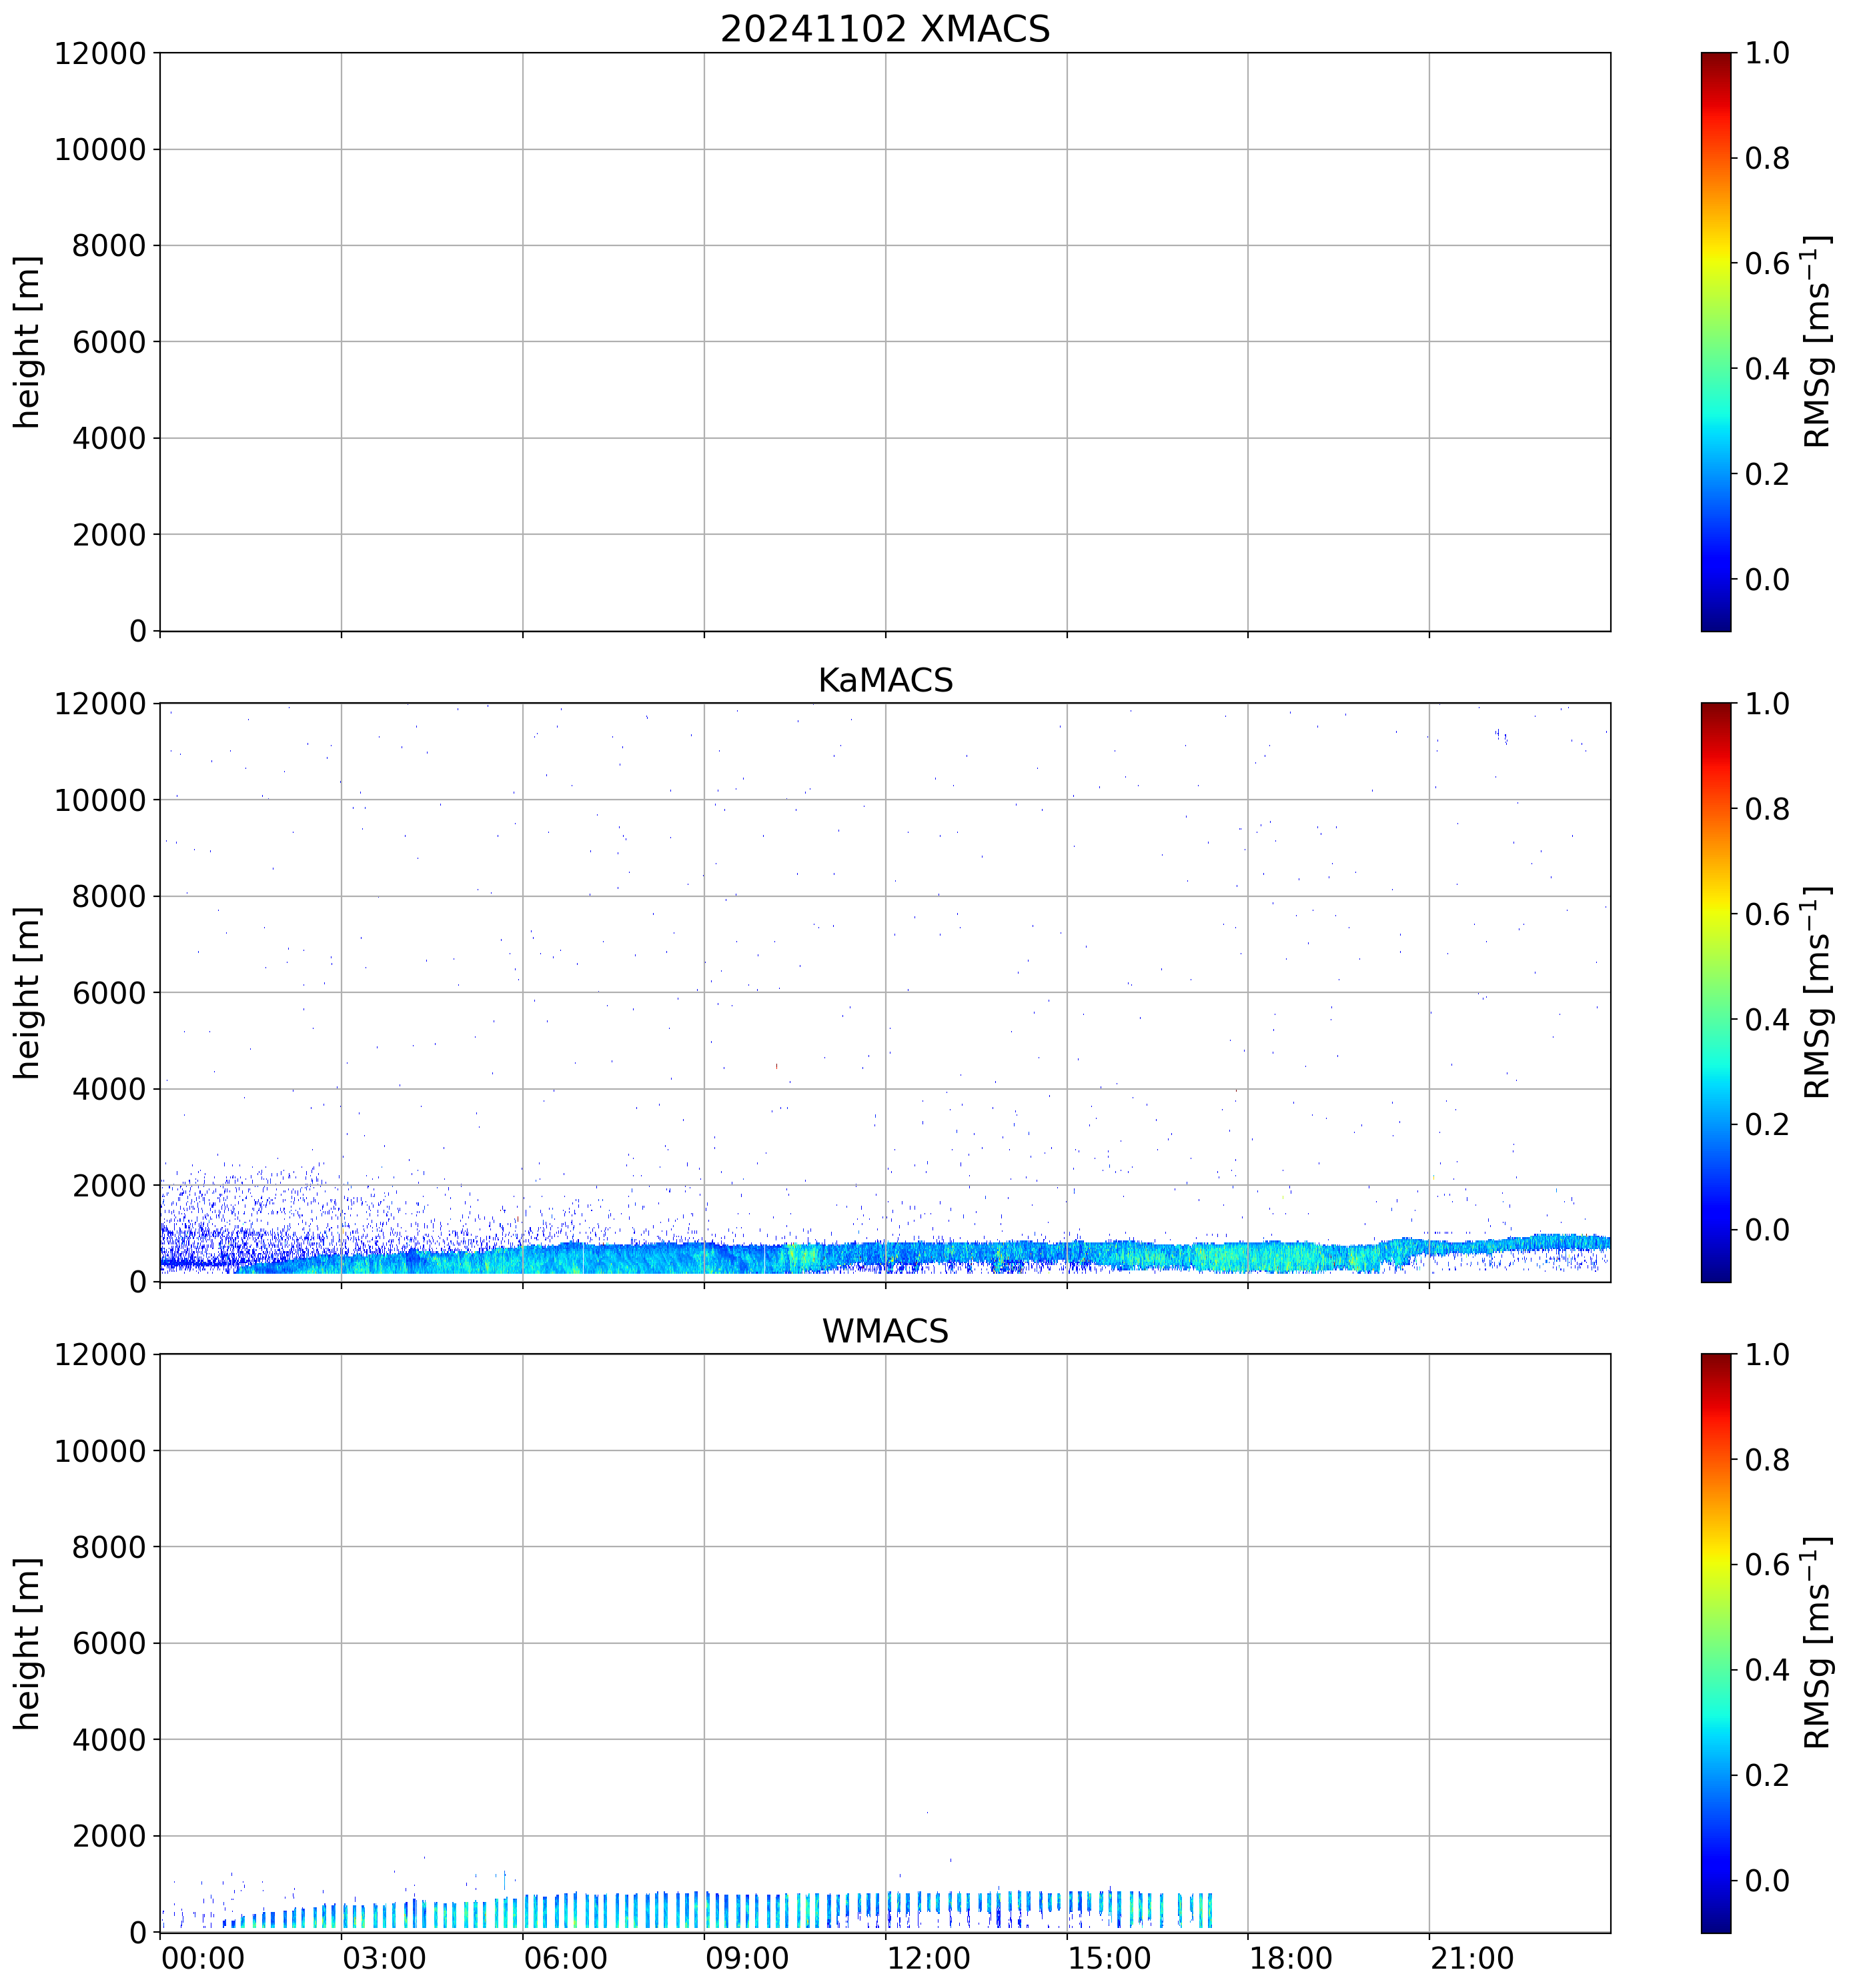Click the 1.0 tick on the WMACS colorbar
1851x1988 pixels.
click(1767, 1355)
